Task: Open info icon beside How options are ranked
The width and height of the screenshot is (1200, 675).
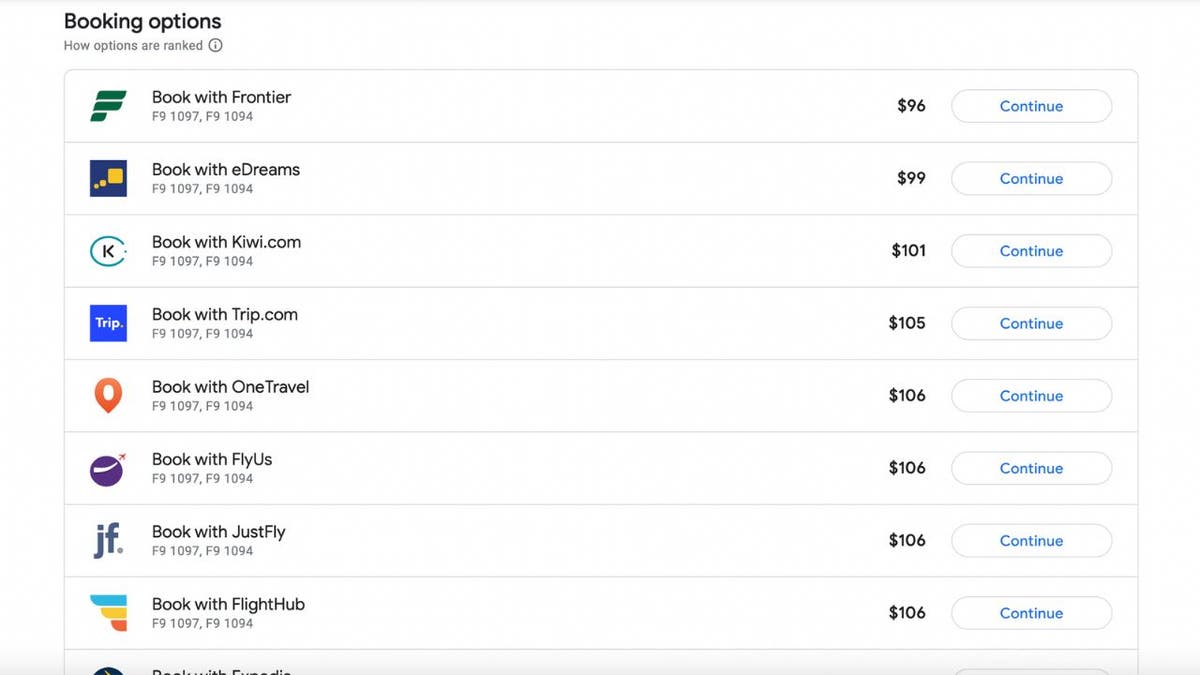Action: [215, 46]
